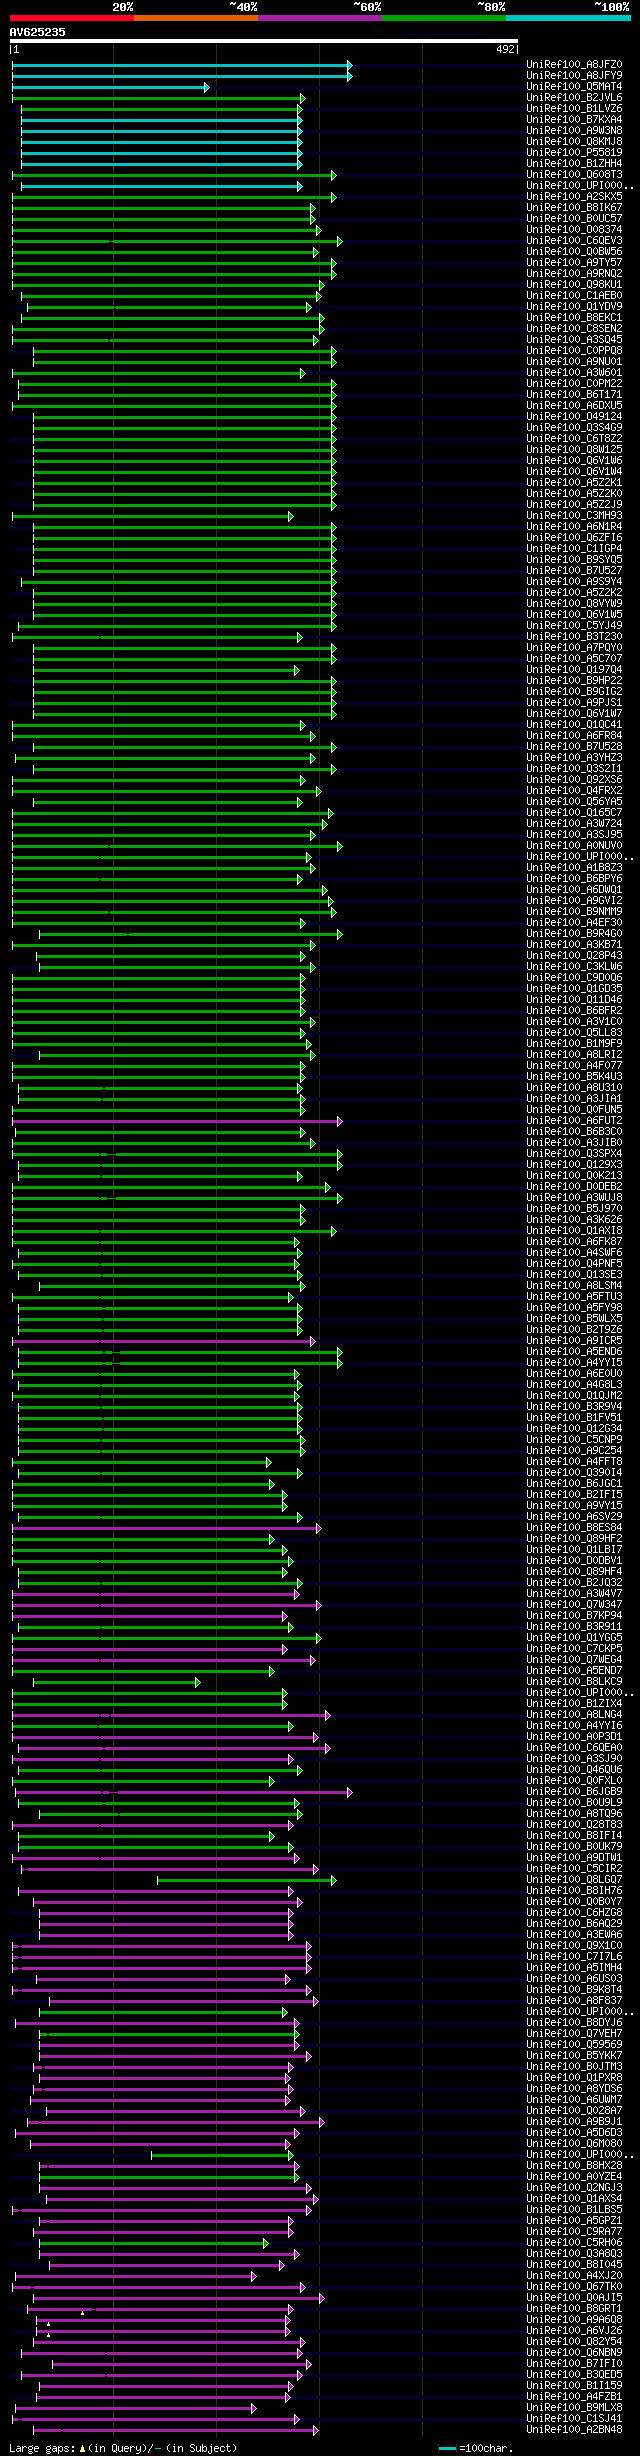Select label UniRef100_Q197Q4
640x2456 pixels.
[x=574, y=670]
